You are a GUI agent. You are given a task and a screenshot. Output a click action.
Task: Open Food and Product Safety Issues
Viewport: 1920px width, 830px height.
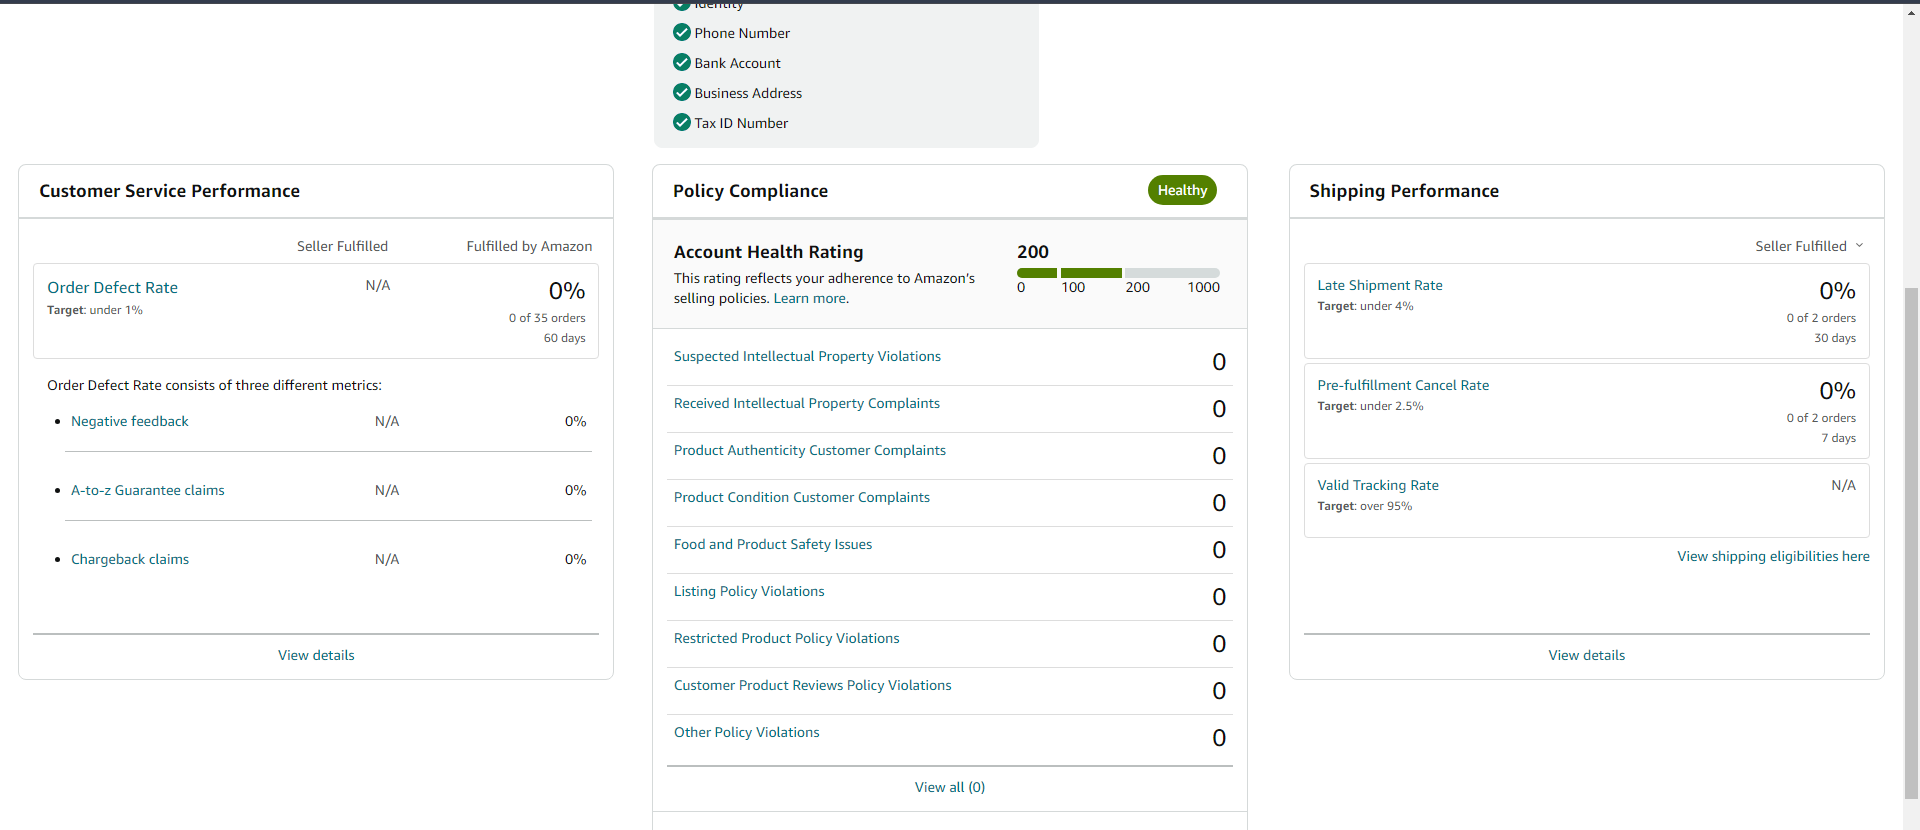pos(773,544)
